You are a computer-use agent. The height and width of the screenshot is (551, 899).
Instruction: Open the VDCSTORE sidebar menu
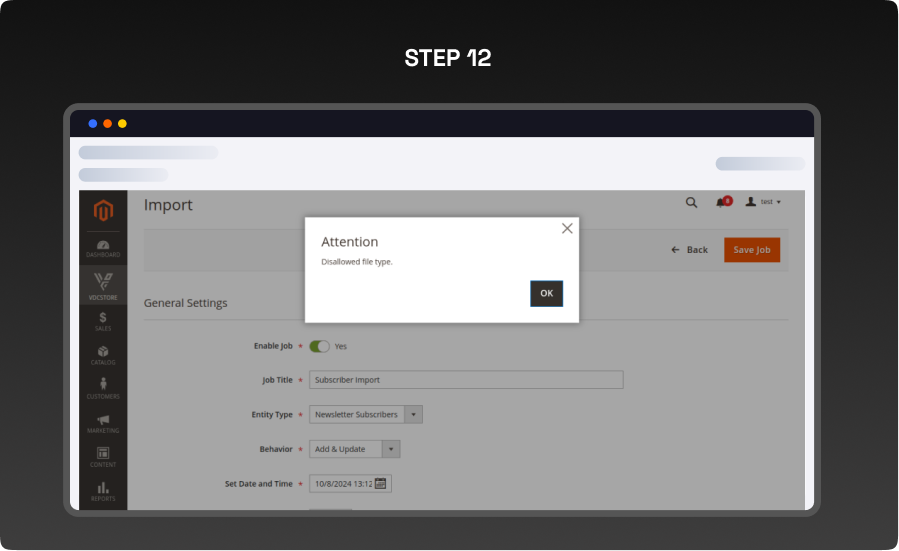point(103,285)
